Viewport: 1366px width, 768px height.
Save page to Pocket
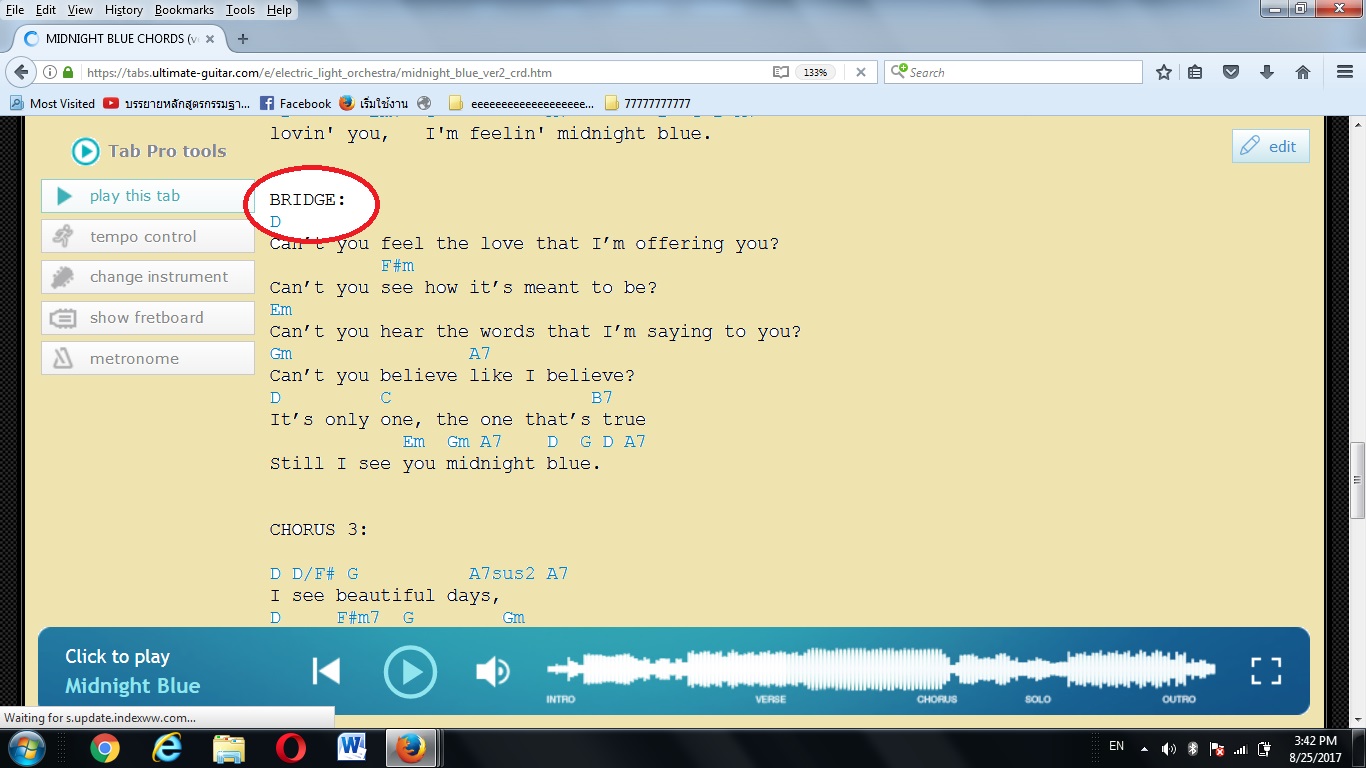(x=1232, y=72)
